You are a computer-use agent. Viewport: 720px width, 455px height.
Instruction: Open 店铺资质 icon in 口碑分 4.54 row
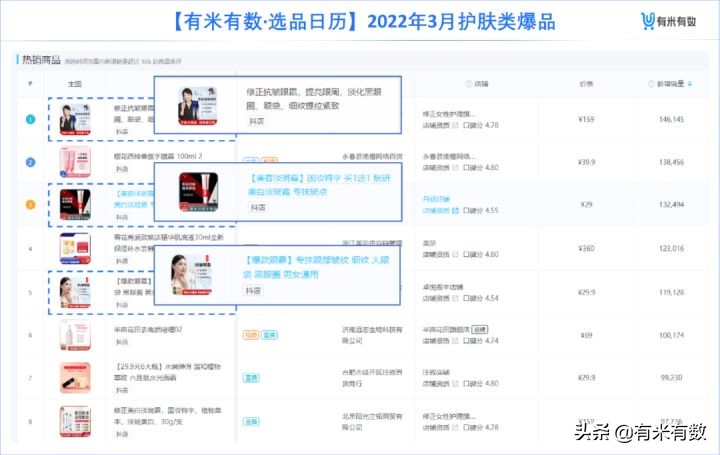[x=455, y=298]
